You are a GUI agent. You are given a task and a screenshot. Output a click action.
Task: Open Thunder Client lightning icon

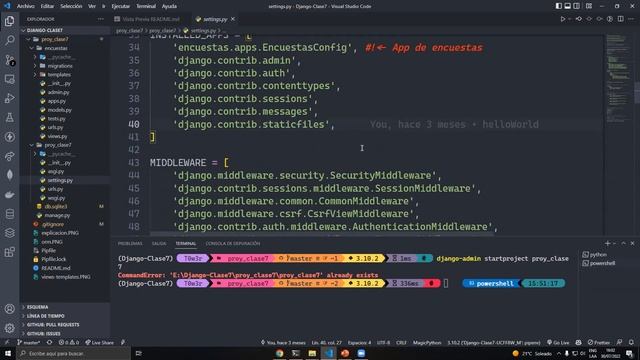pos(9,137)
